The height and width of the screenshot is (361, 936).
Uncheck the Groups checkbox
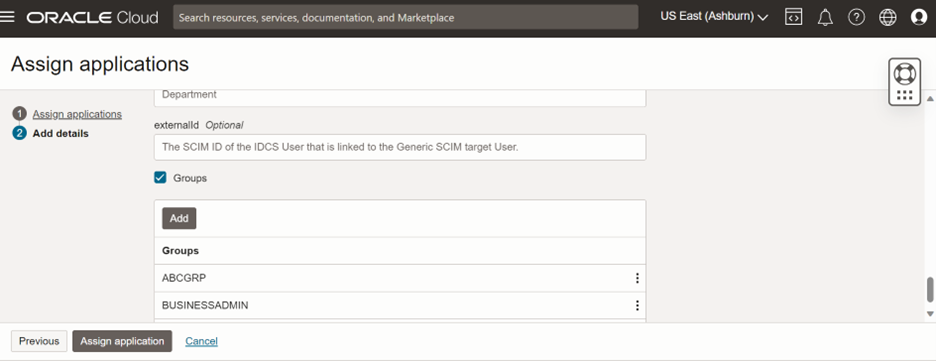(x=160, y=177)
